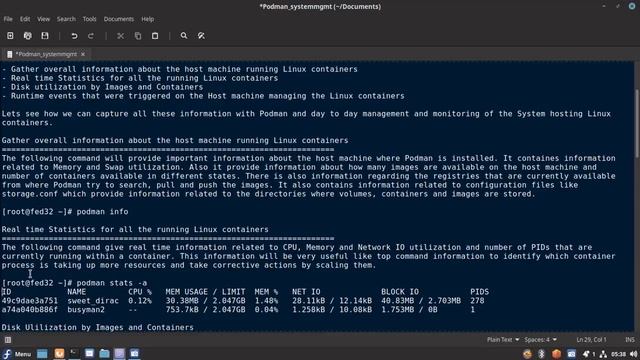Open the folder file manager taskbar icon
The width and height of the screenshot is (640, 360).
click(x=104, y=353)
